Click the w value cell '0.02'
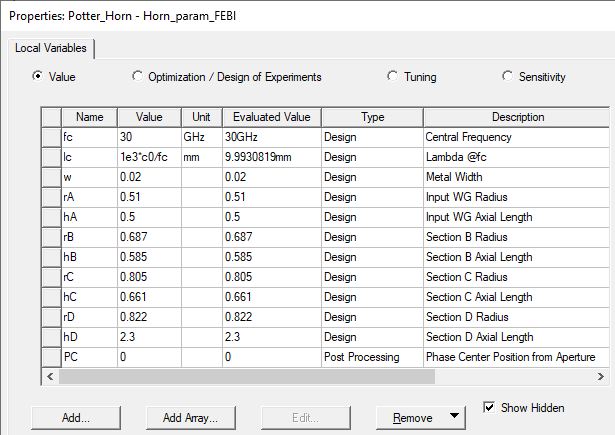615x435 pixels. click(149, 177)
